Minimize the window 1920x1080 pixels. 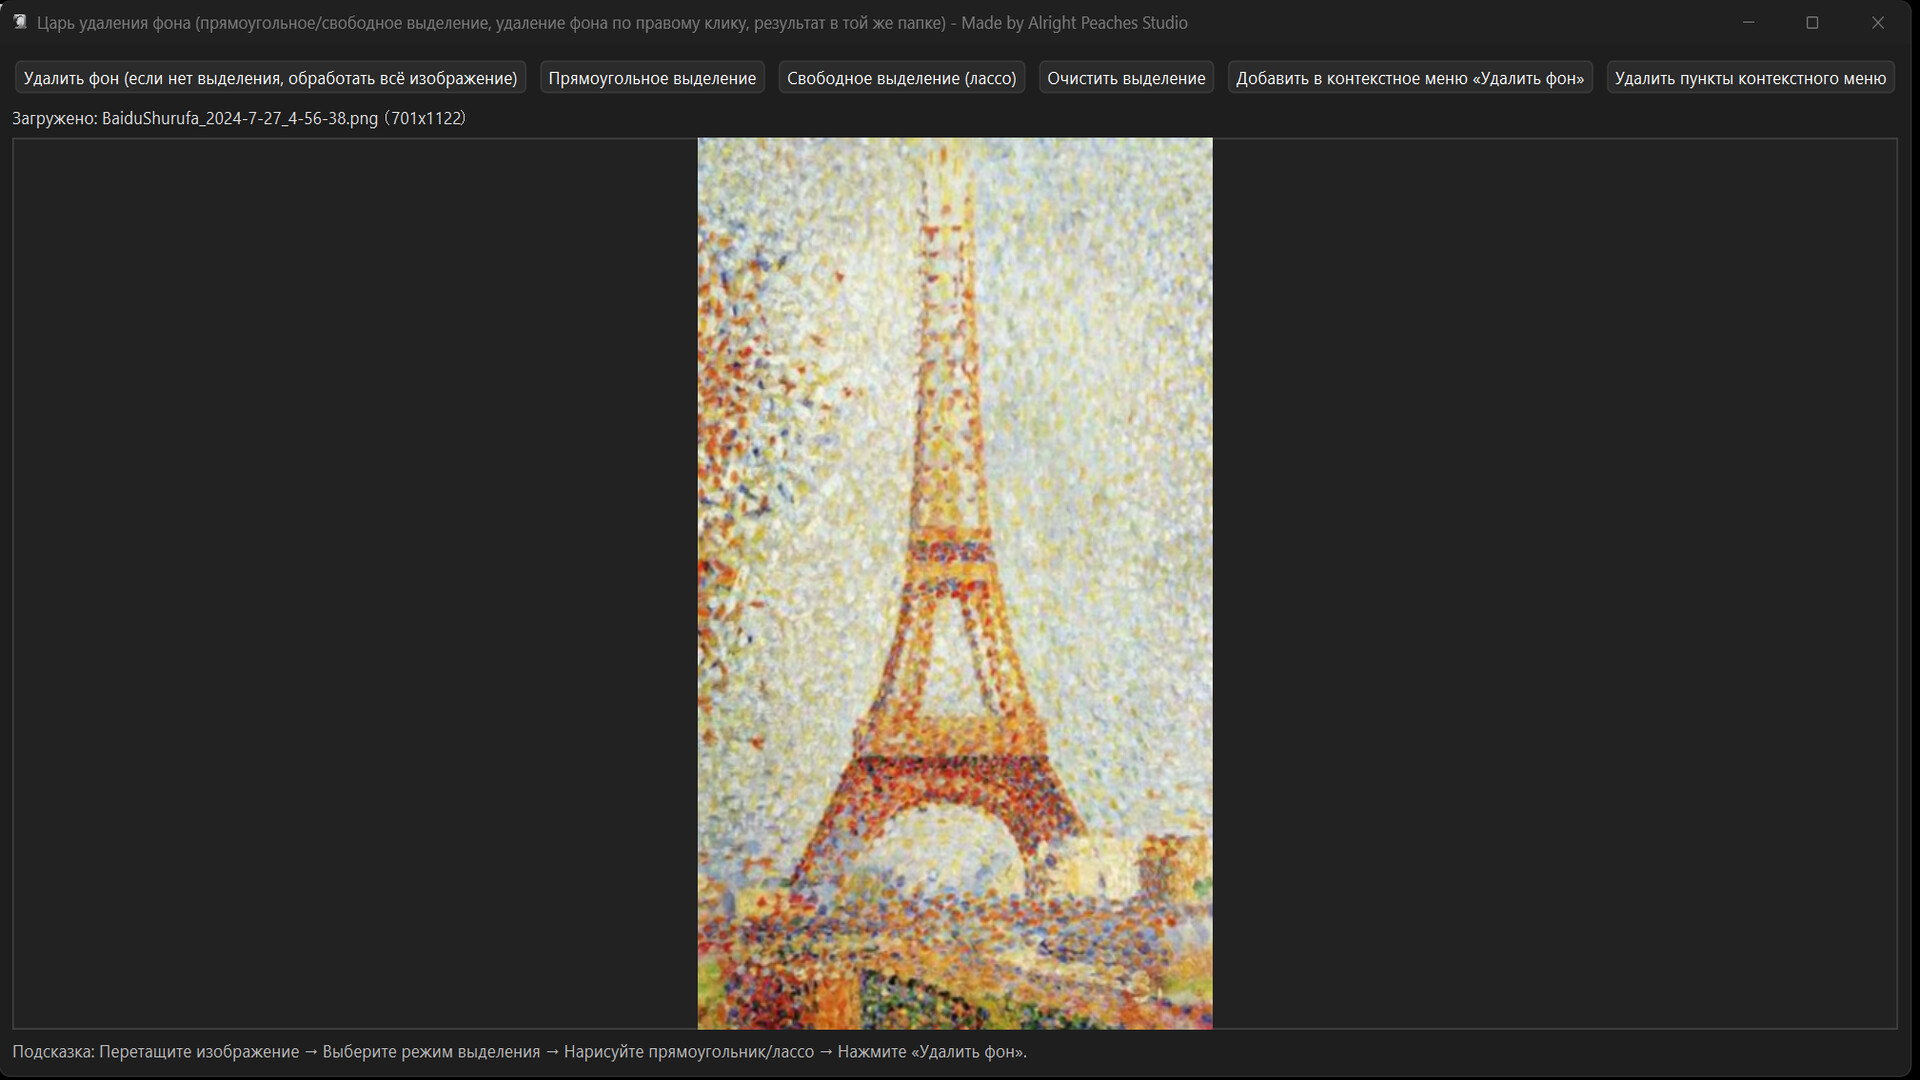(1748, 22)
